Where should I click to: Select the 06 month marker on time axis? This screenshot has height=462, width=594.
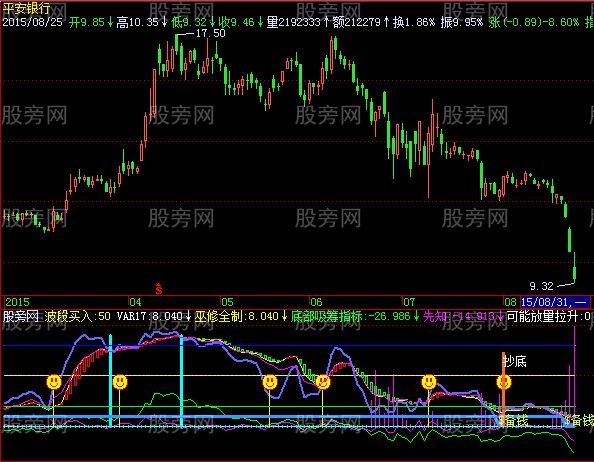click(316, 302)
